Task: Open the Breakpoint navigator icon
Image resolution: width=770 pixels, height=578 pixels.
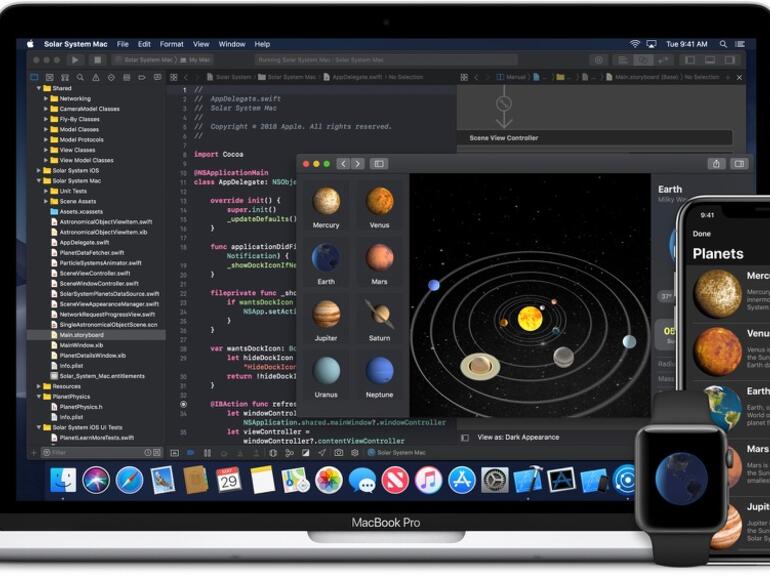Action: (x=142, y=77)
